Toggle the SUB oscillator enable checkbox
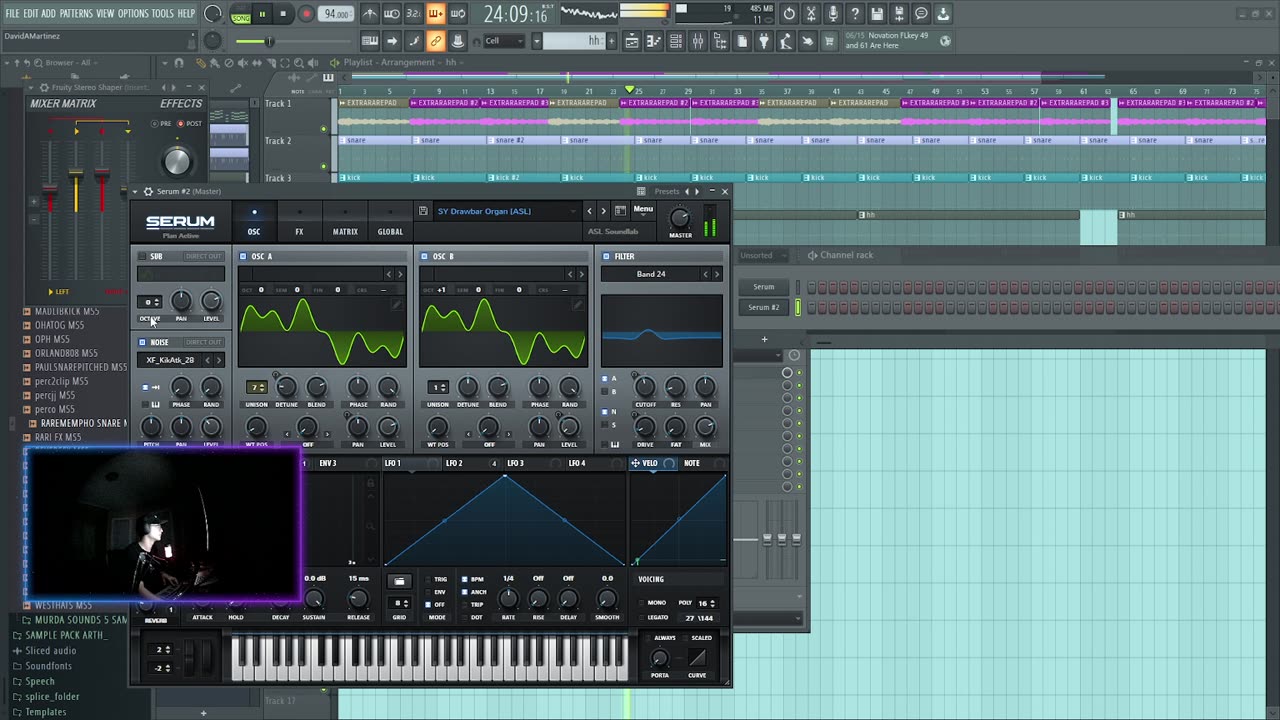1280x720 pixels. point(142,256)
